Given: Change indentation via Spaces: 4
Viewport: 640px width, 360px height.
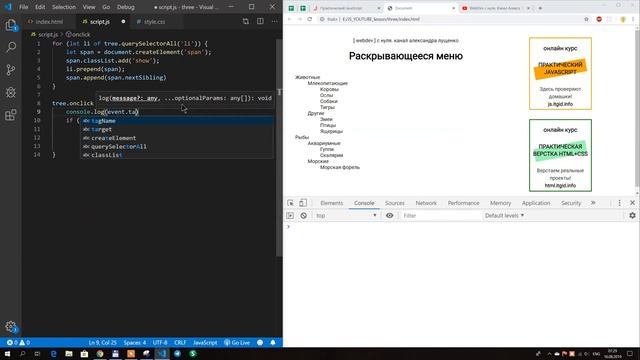Looking at the screenshot, I should pyautogui.click(x=135, y=342).
